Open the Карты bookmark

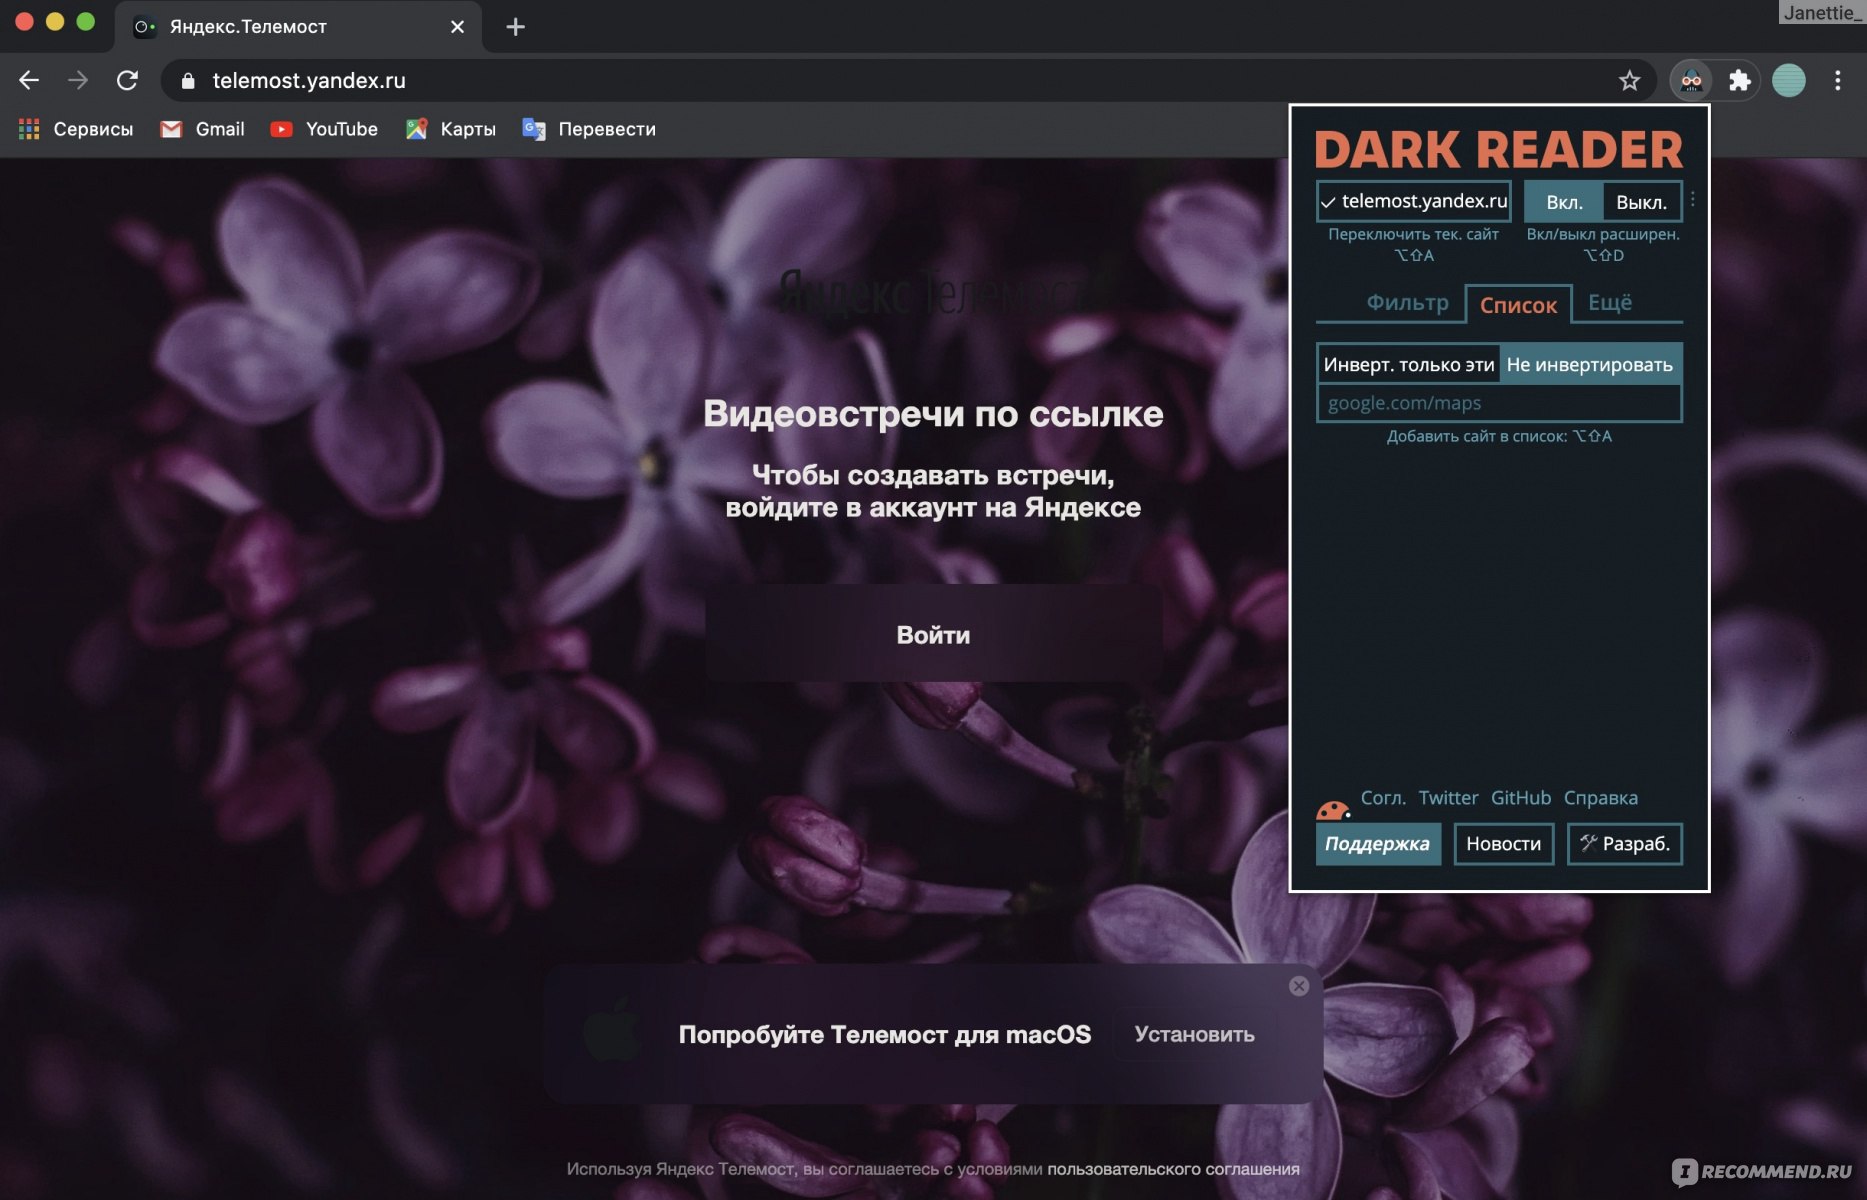451,129
